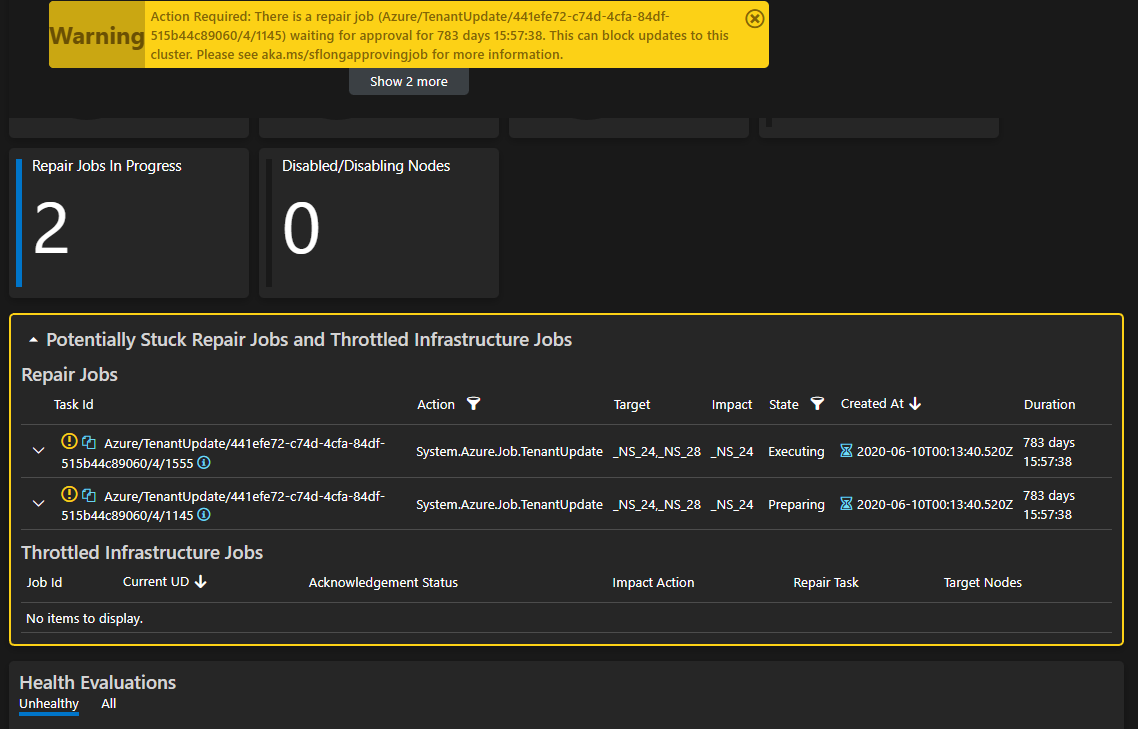Click the Created At sort arrow
The height and width of the screenshot is (729, 1138).
(x=915, y=404)
